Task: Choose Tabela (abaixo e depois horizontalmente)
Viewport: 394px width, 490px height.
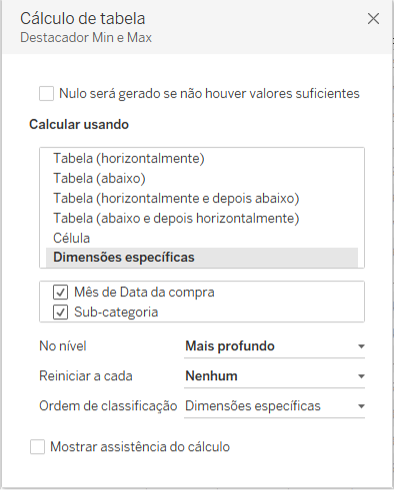Action: (x=202, y=218)
